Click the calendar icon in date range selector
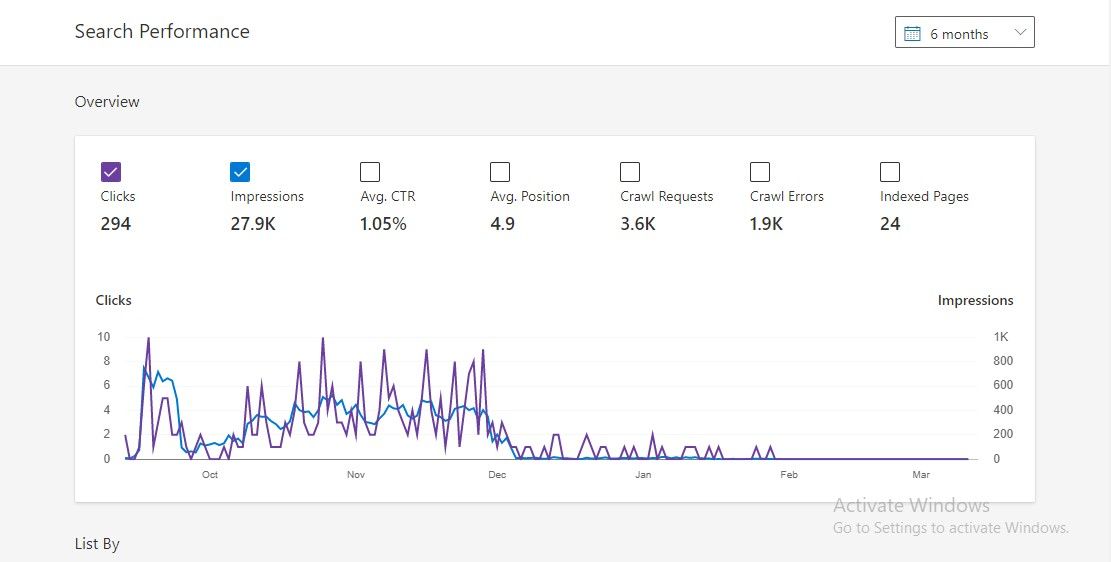This screenshot has width=1111, height=562. click(912, 33)
